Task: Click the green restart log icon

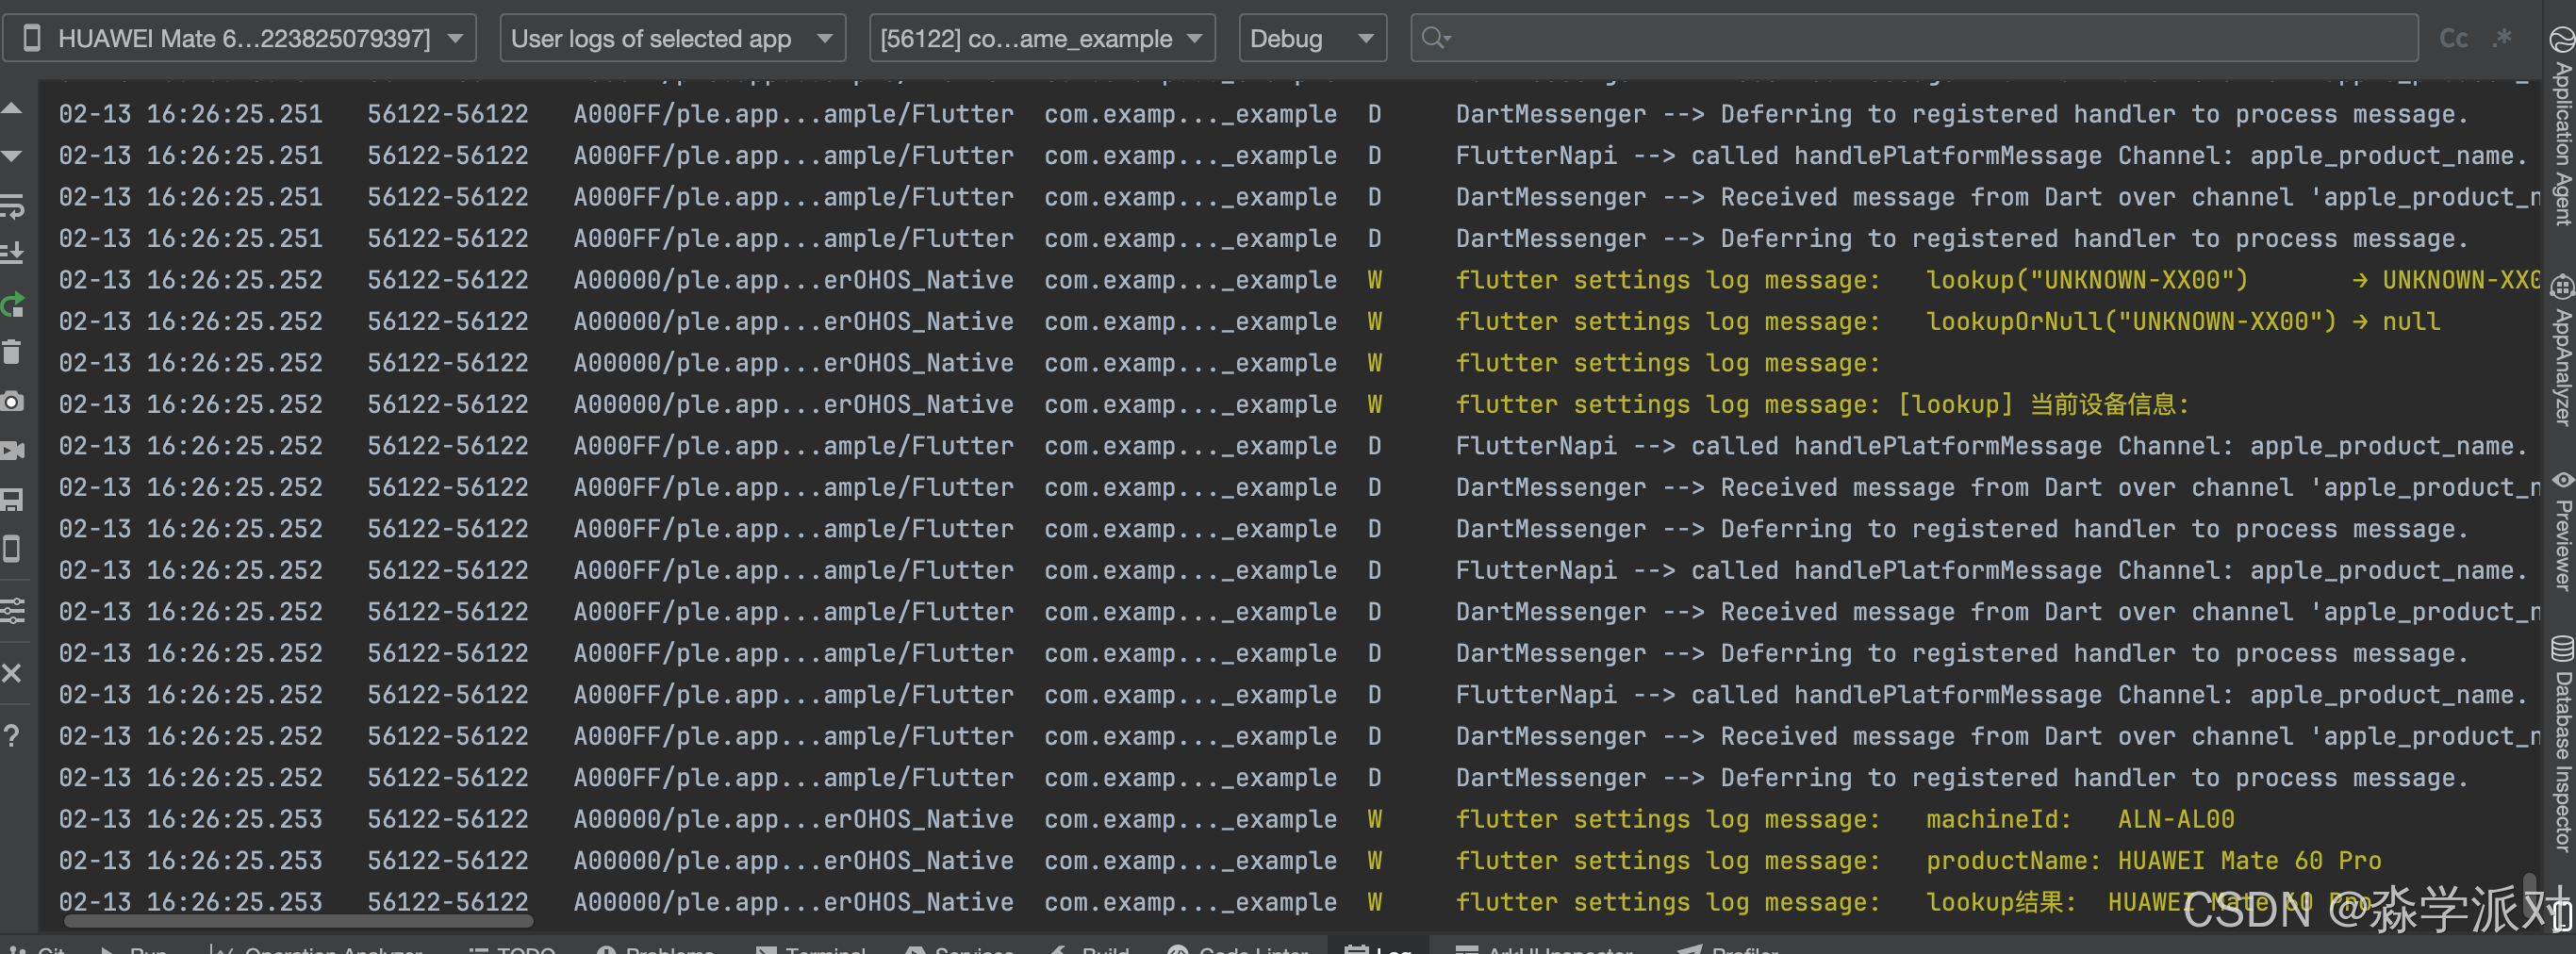Action: tap(12, 304)
